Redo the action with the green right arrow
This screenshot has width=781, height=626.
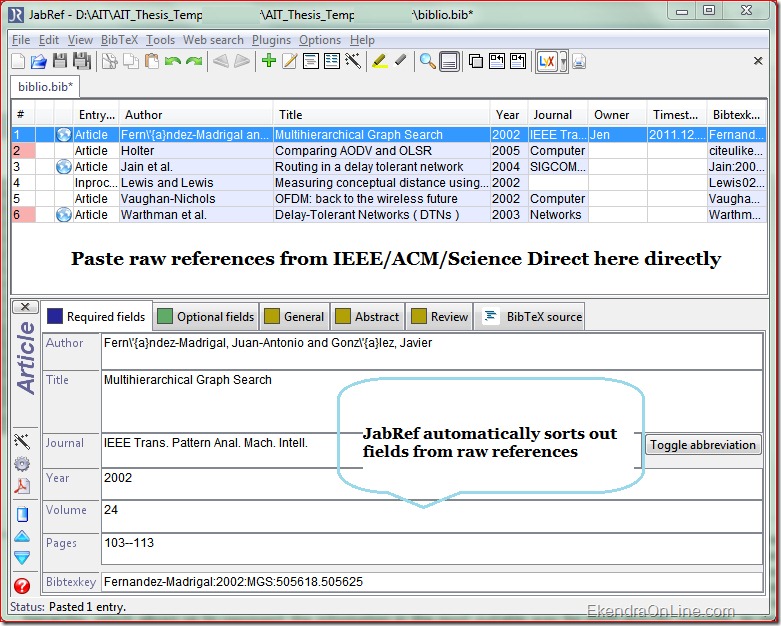point(194,61)
